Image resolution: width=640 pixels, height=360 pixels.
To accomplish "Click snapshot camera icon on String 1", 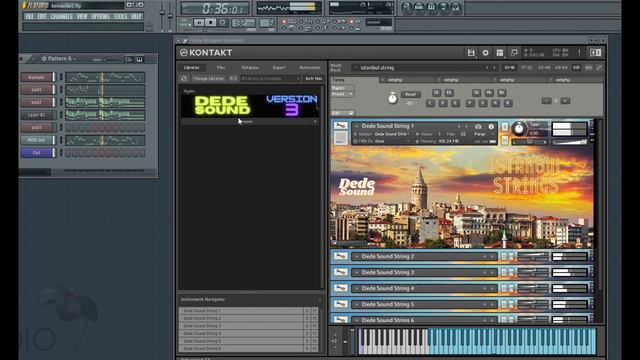I will [x=478, y=127].
